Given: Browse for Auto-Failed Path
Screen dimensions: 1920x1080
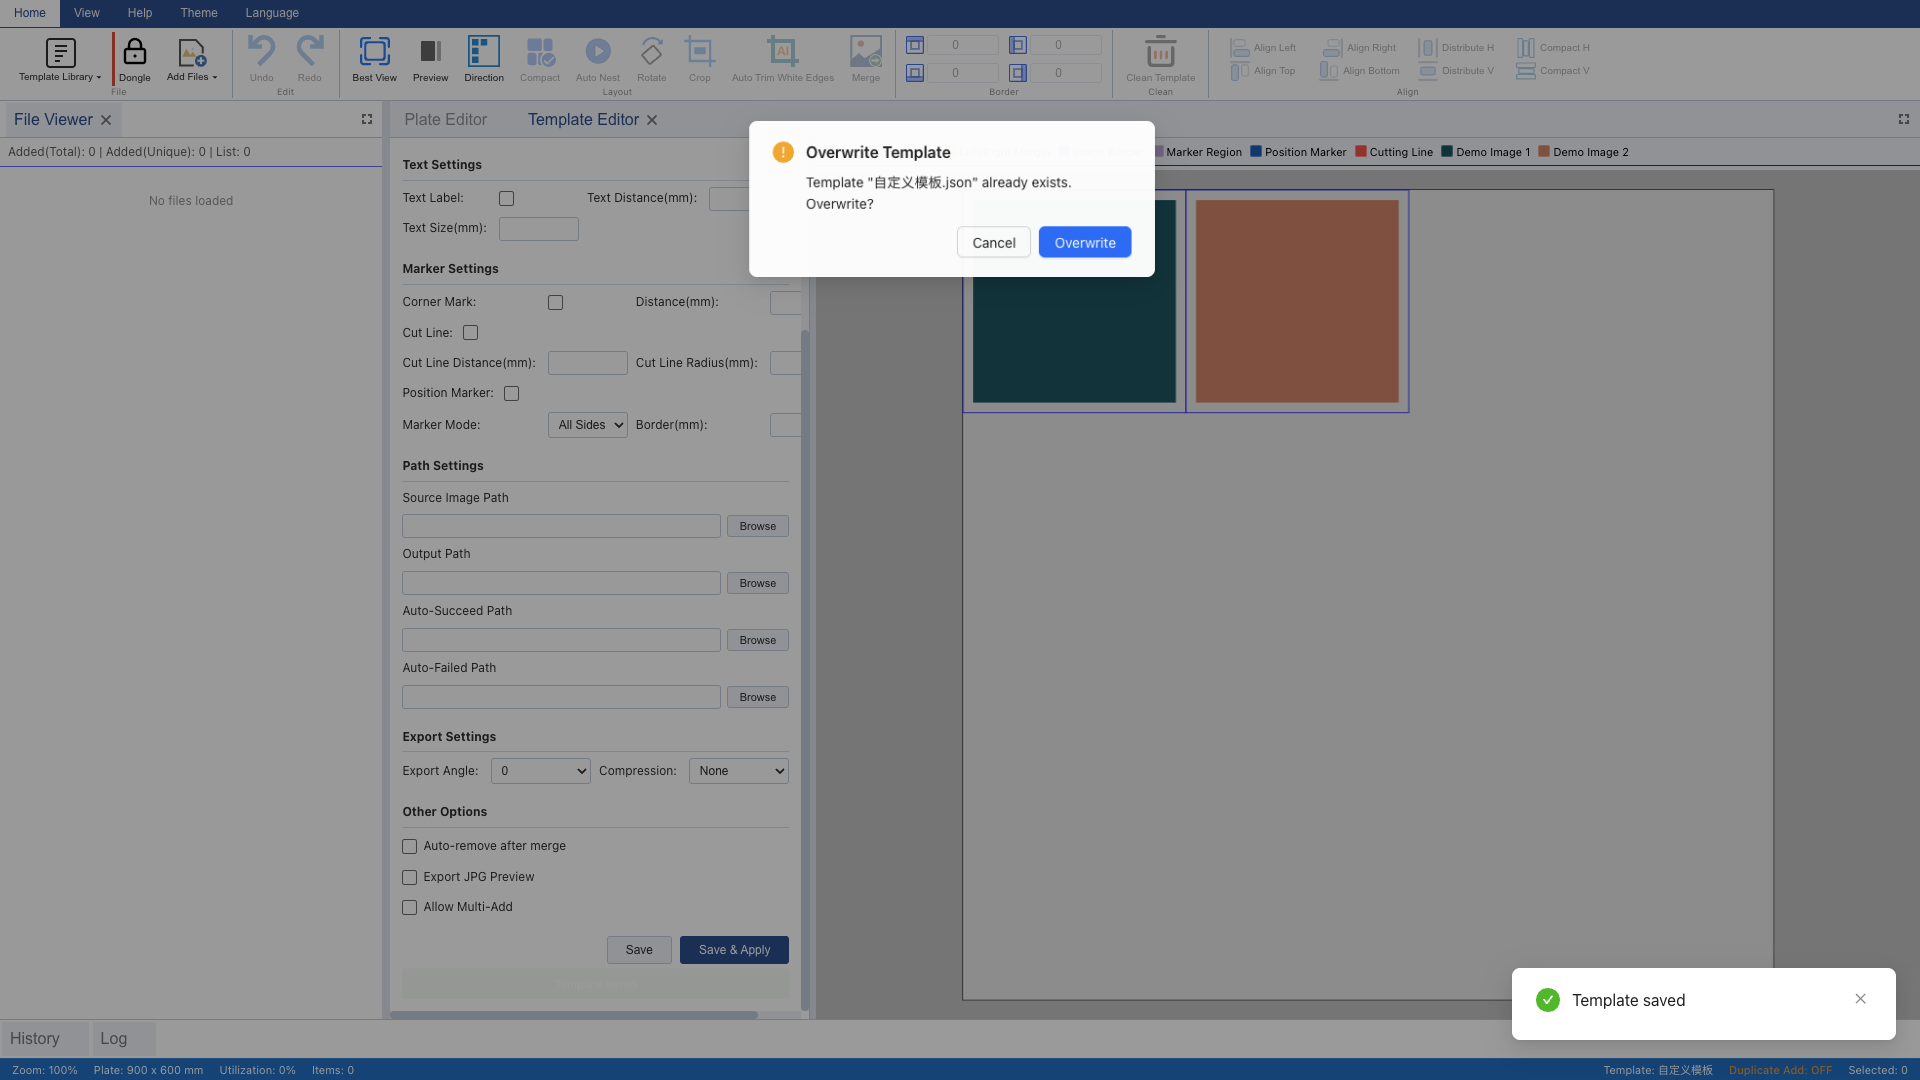Looking at the screenshot, I should click(758, 698).
